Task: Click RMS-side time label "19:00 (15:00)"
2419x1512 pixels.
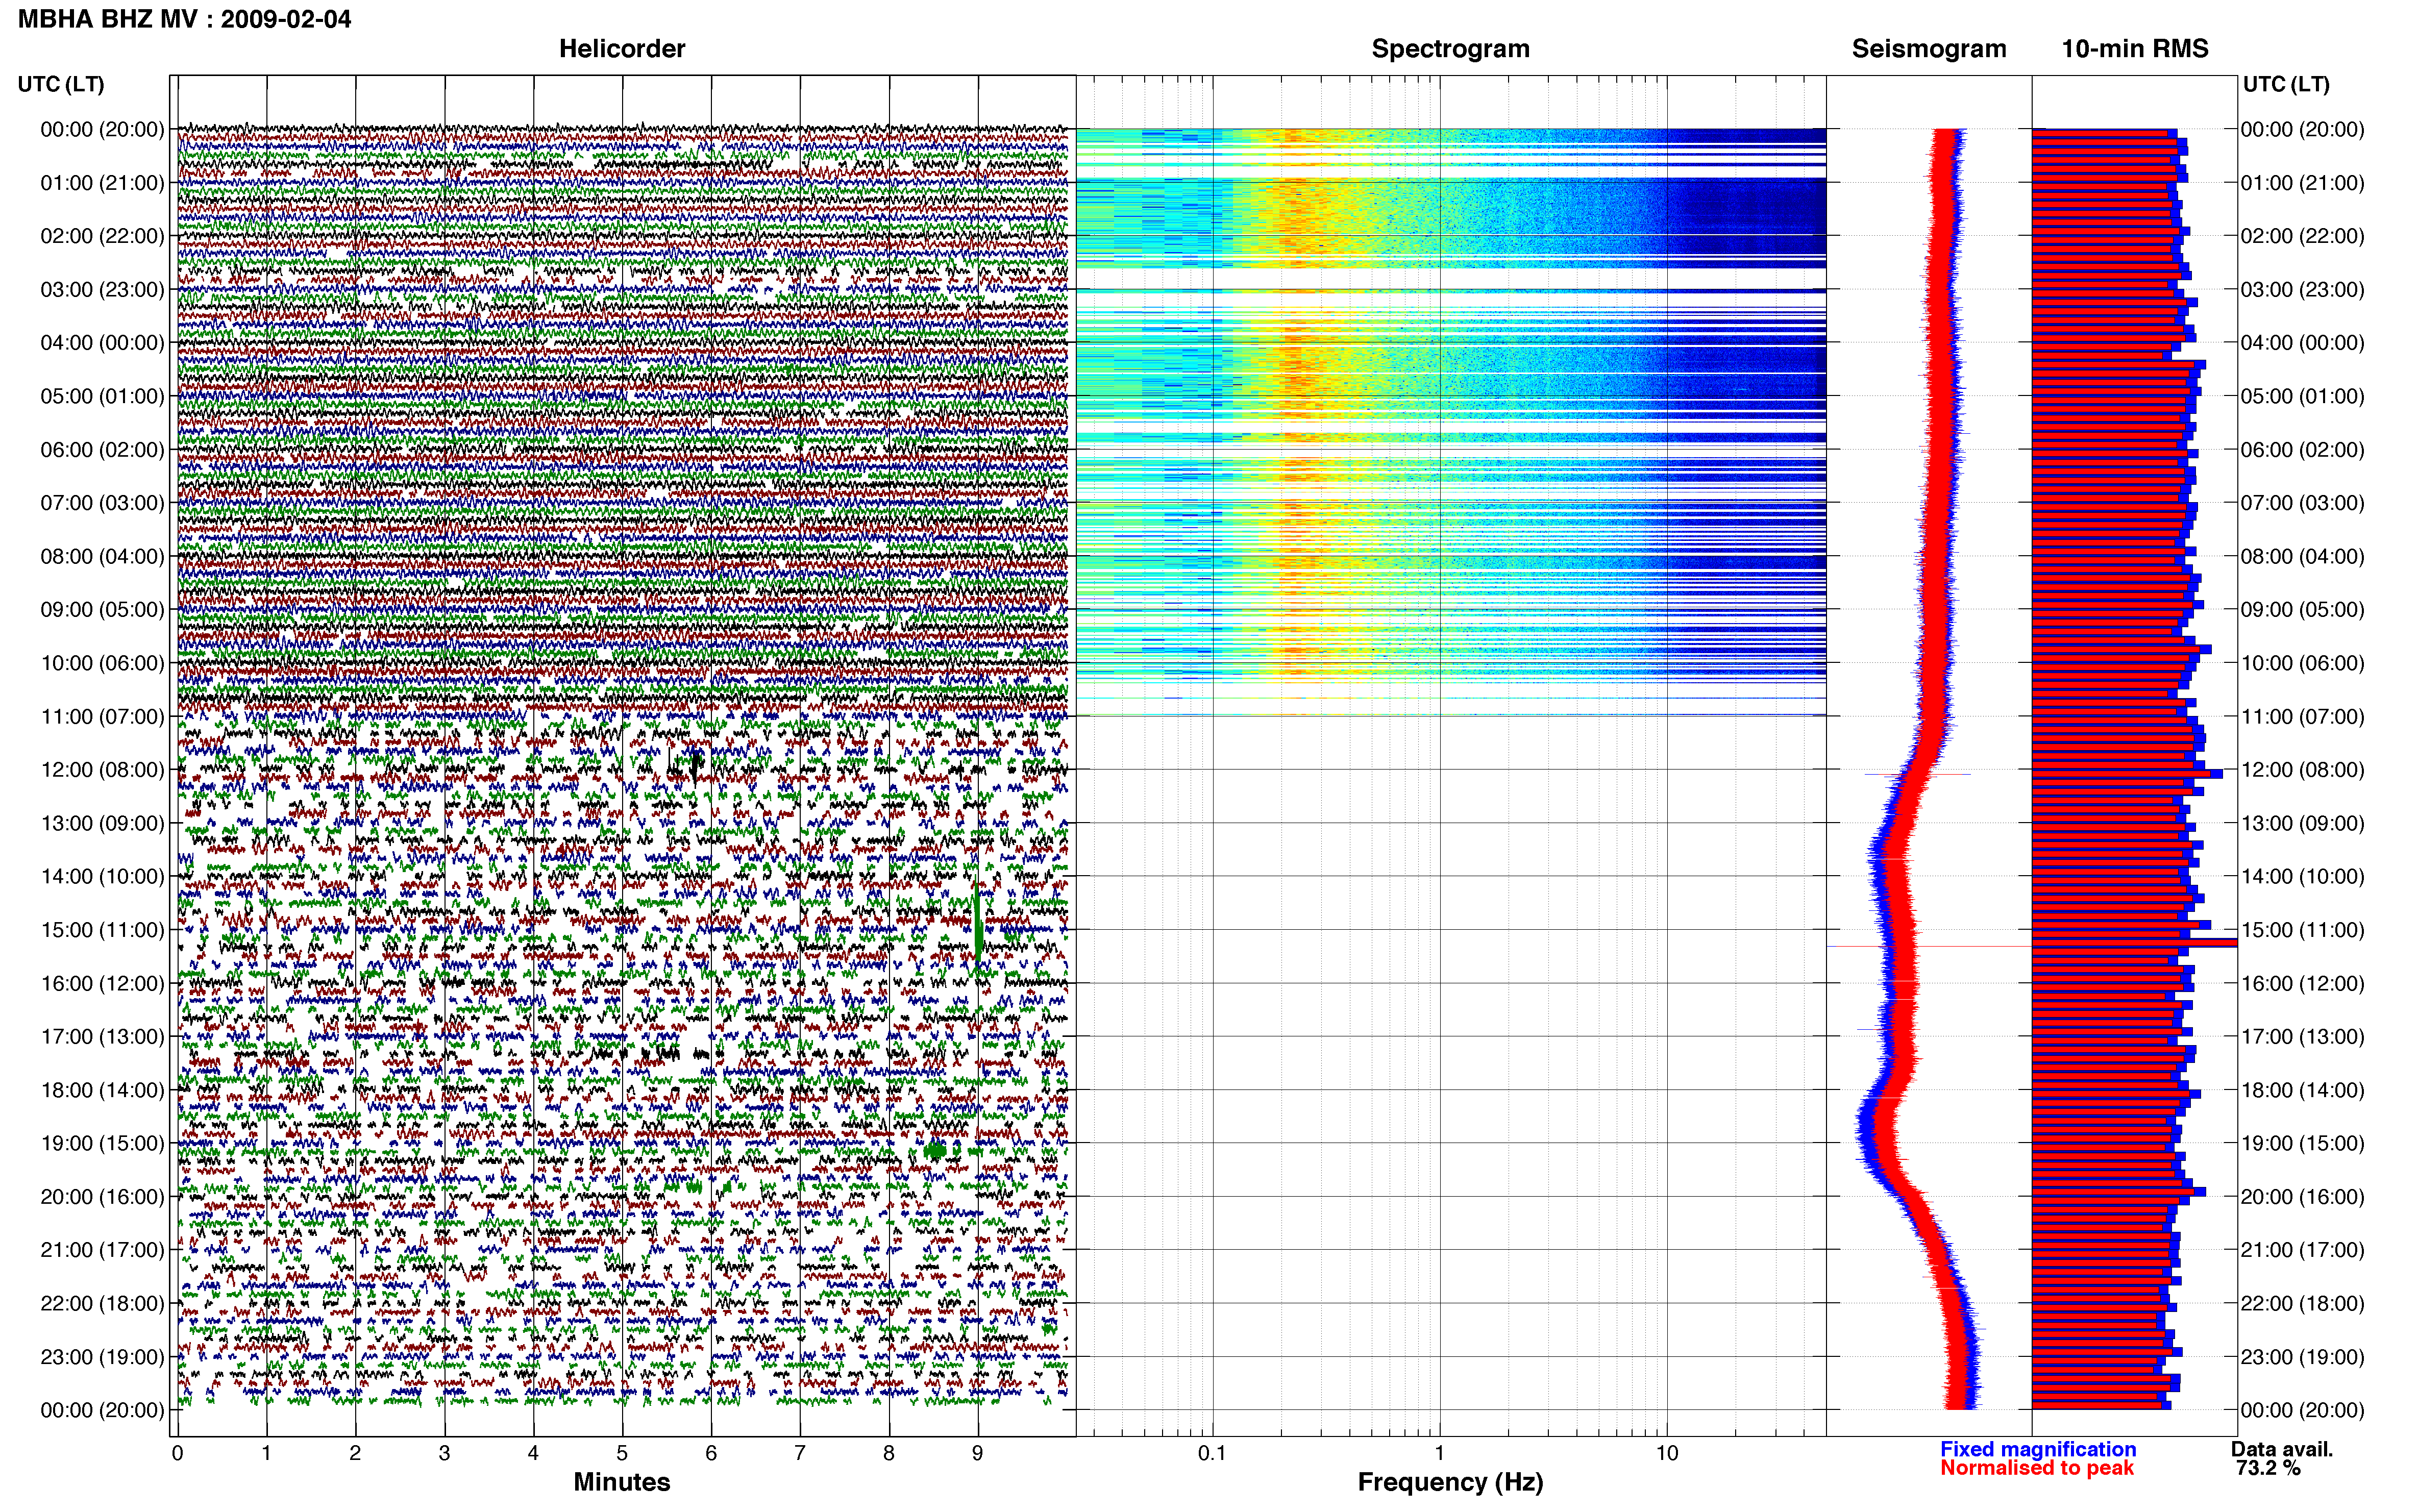Action: point(2302,1143)
